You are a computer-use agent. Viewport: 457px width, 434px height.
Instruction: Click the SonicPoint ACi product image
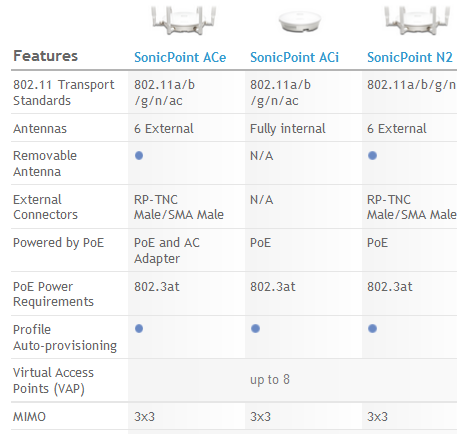point(300,21)
